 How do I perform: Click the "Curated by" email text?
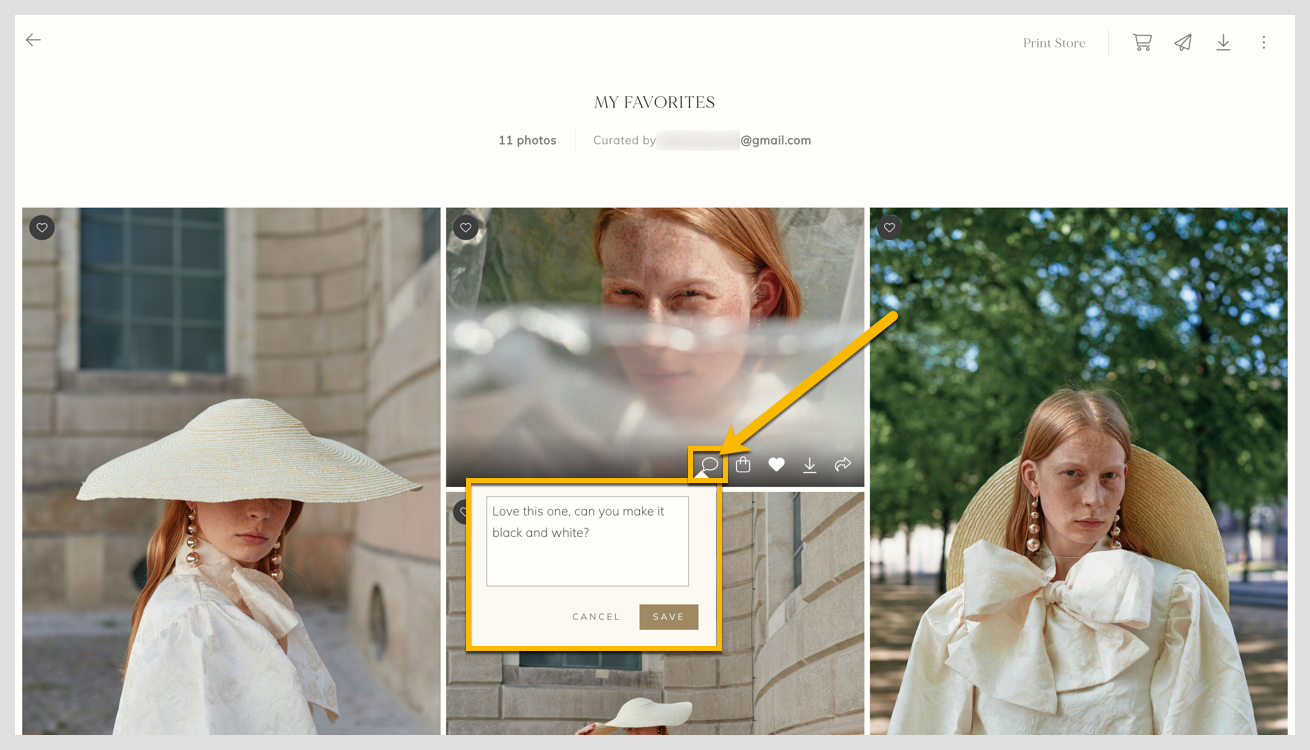tap(702, 141)
